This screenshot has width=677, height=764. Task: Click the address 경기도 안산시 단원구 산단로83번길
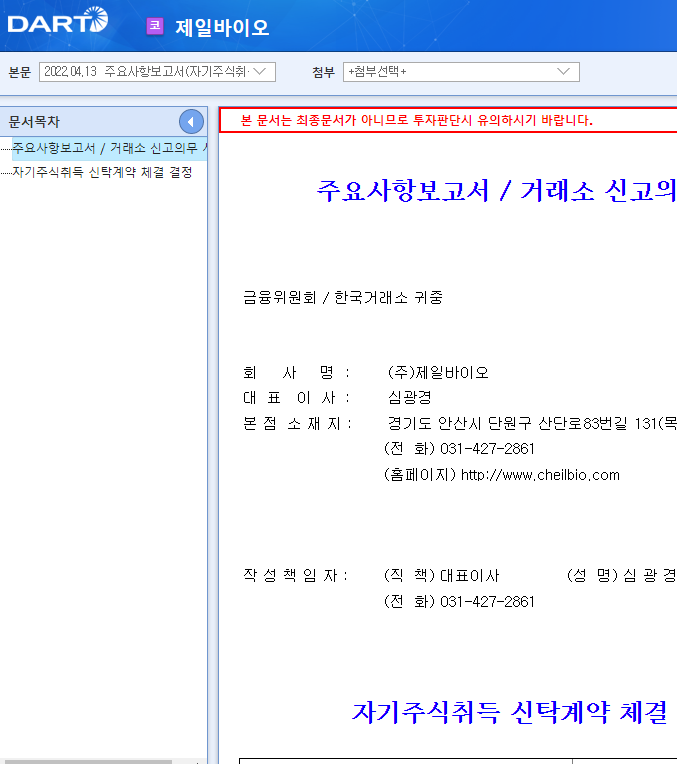[x=532, y=423]
